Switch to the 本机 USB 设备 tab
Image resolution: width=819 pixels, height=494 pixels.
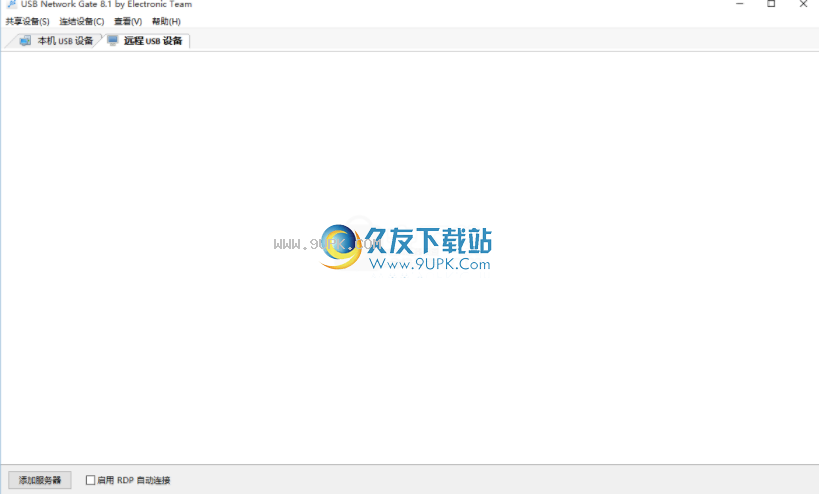[56, 41]
